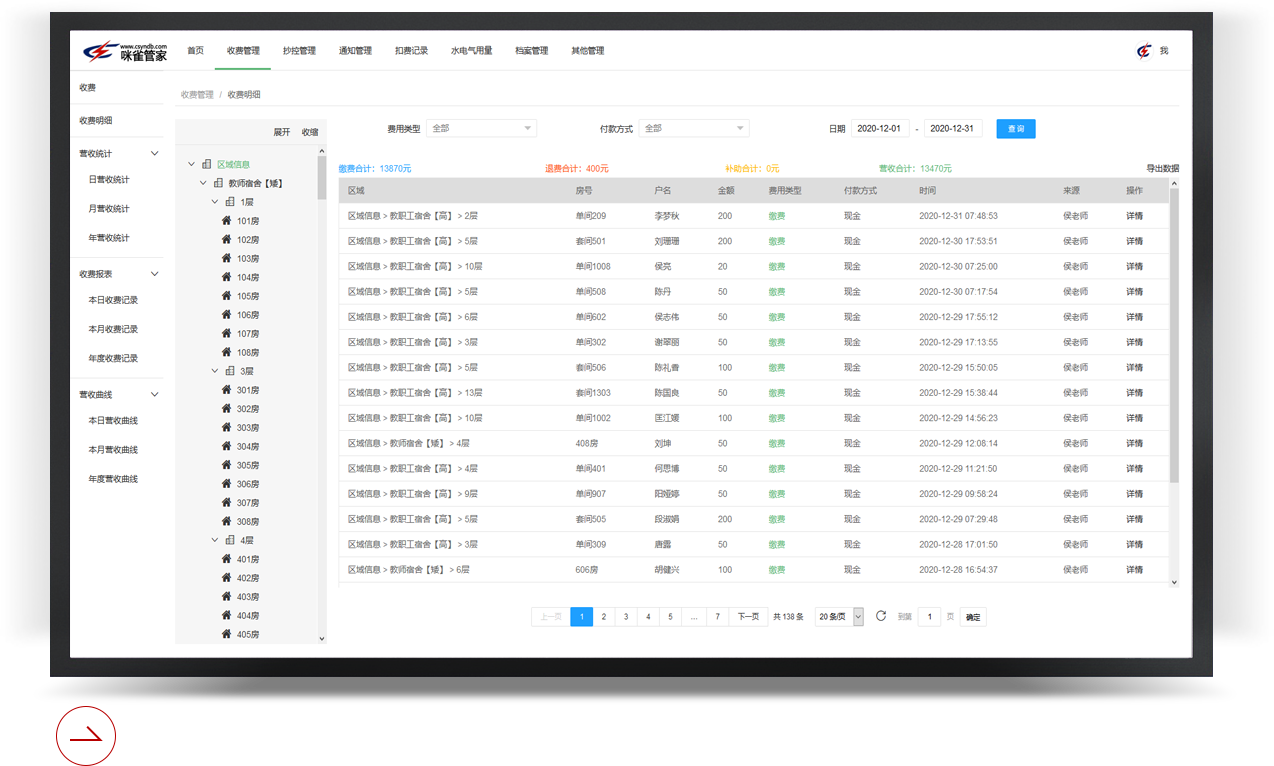This screenshot has height=766, width=1274.
Task: Collapse the 1层 tree node
Action: 215,202
